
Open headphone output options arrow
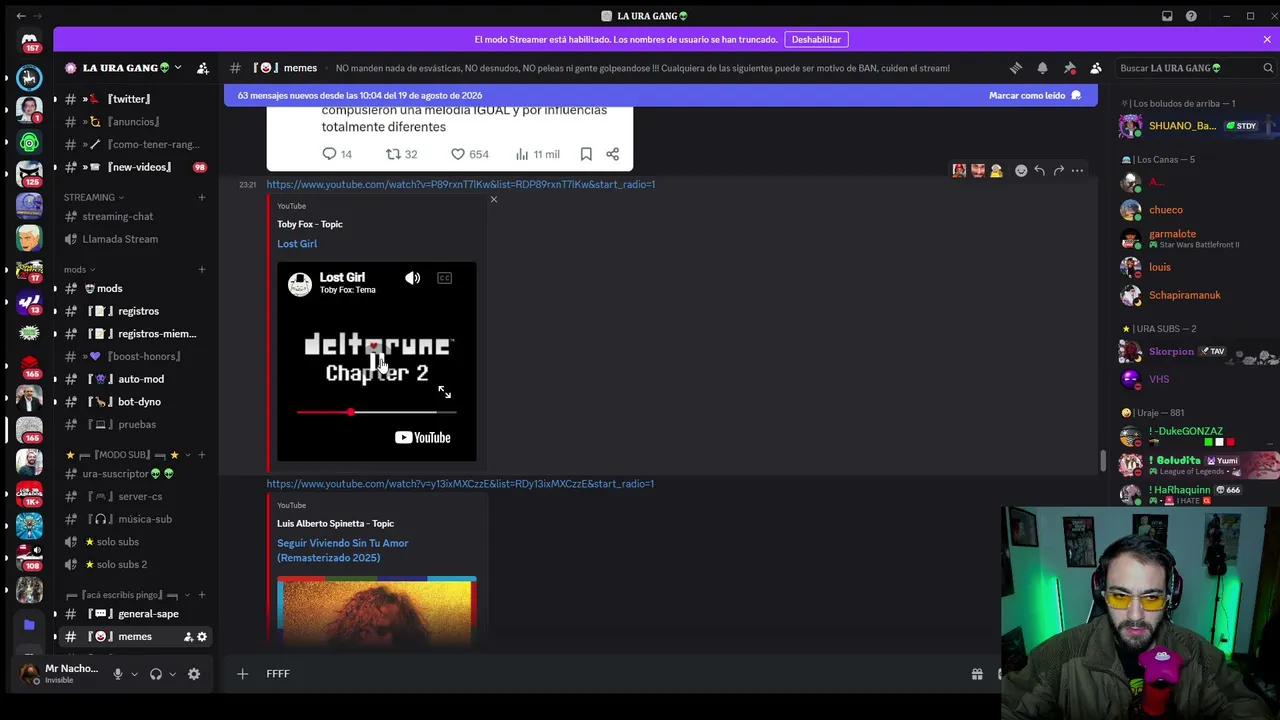[x=172, y=674]
